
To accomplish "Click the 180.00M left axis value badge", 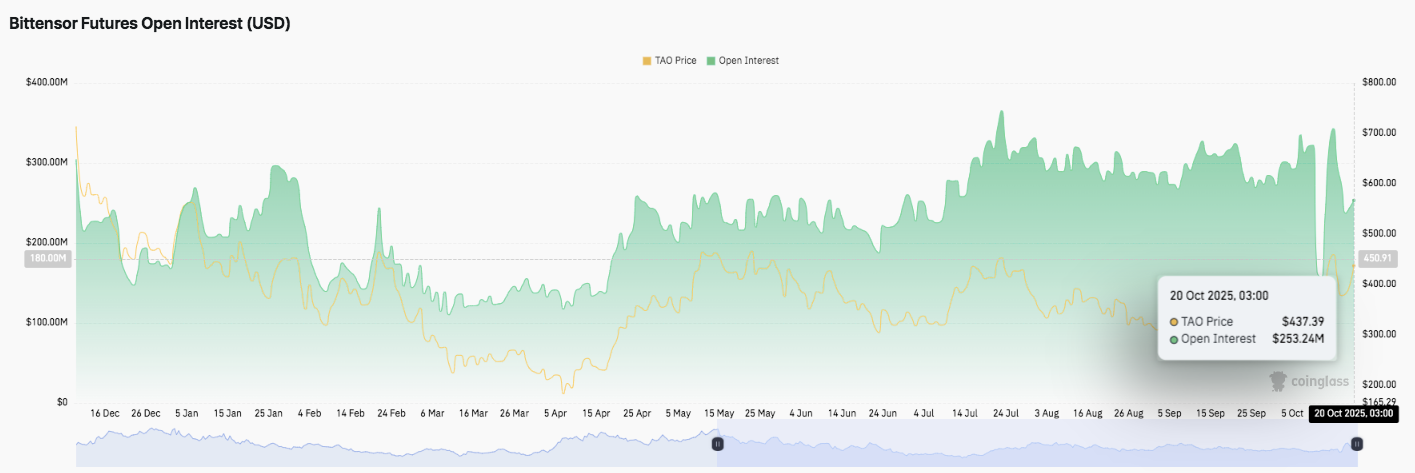I will tap(48, 259).
